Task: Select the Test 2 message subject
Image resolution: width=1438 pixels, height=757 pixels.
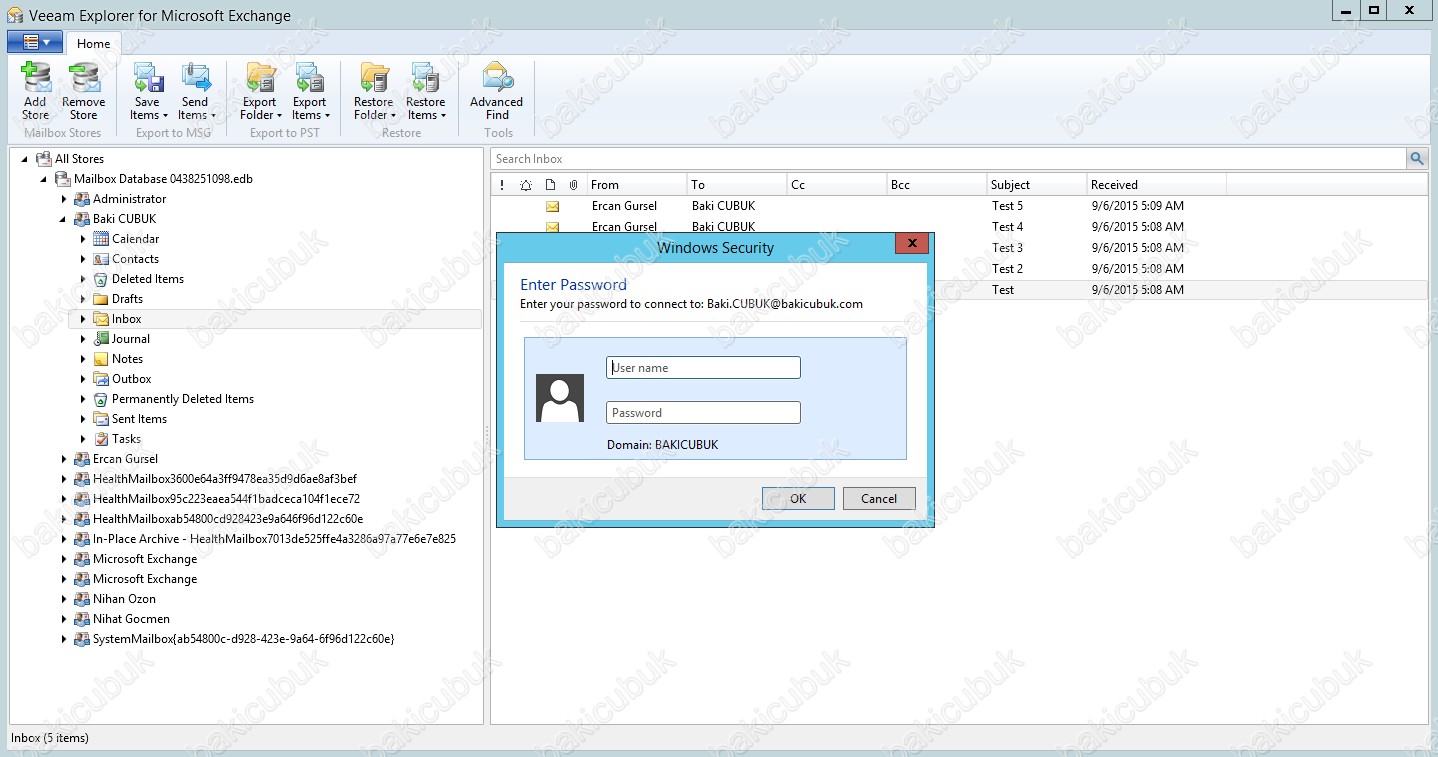Action: [1007, 269]
